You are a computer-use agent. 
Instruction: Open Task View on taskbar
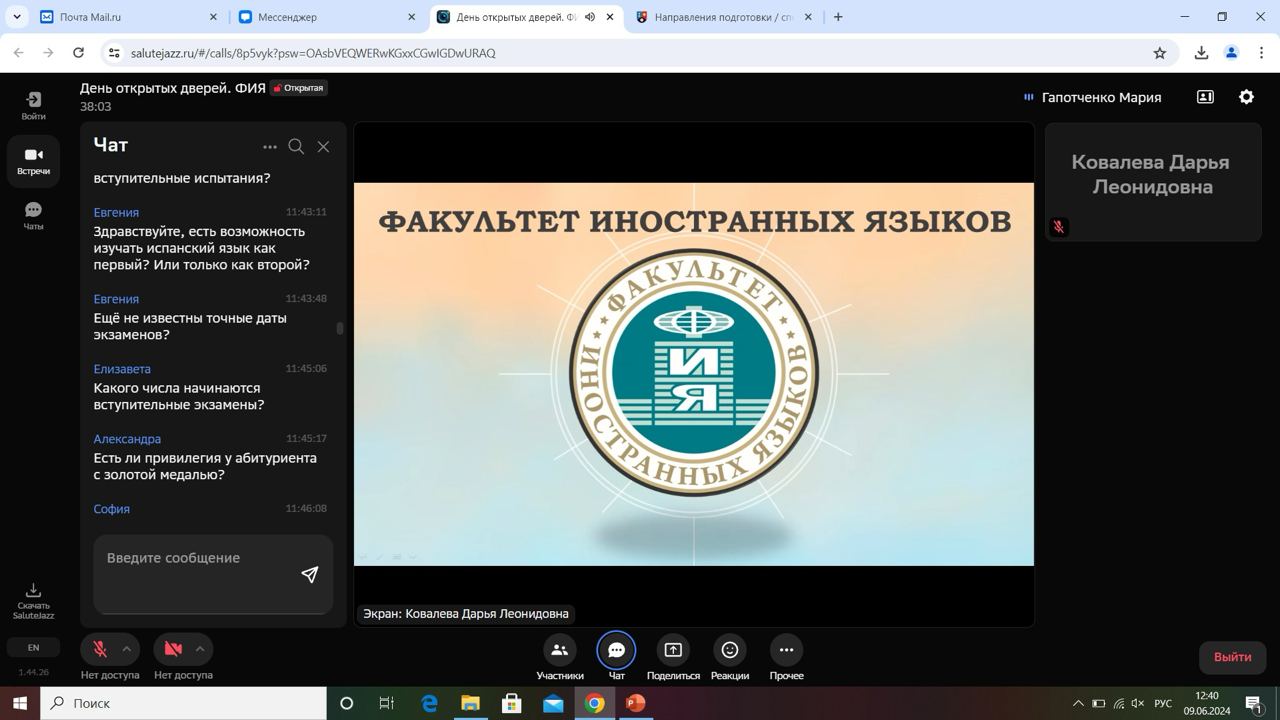click(x=387, y=703)
